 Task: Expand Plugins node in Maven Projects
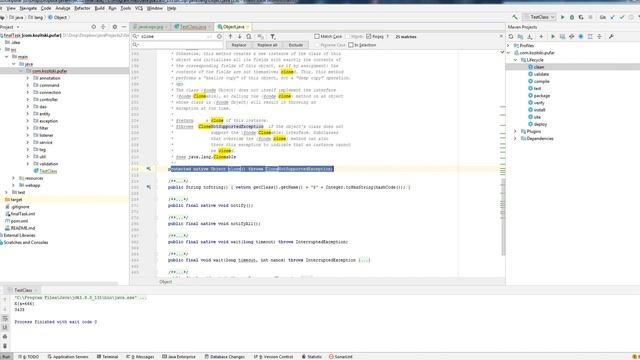[x=516, y=131]
